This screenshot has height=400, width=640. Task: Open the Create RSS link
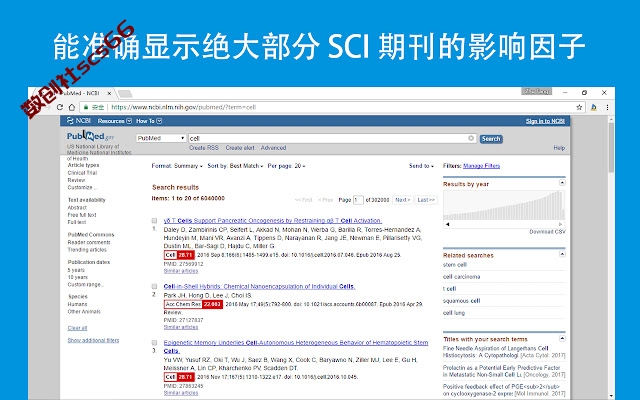point(204,148)
